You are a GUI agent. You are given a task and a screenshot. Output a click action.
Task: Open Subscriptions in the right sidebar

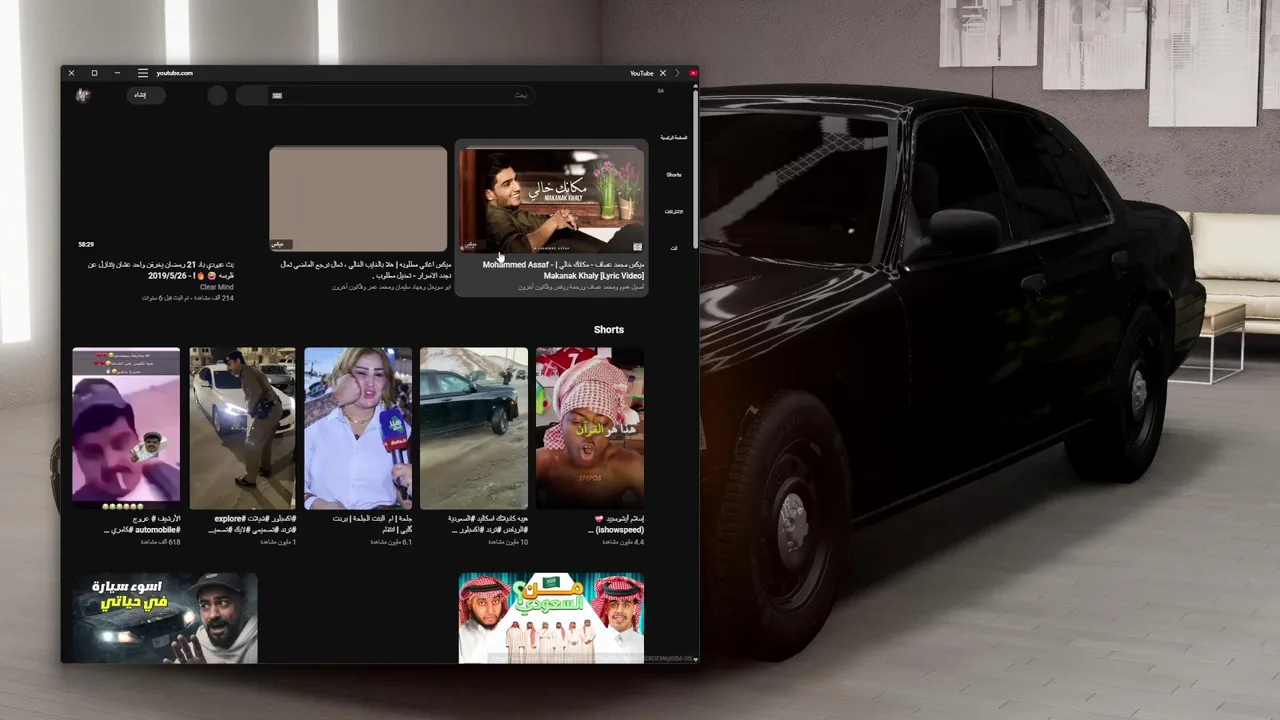(x=674, y=211)
